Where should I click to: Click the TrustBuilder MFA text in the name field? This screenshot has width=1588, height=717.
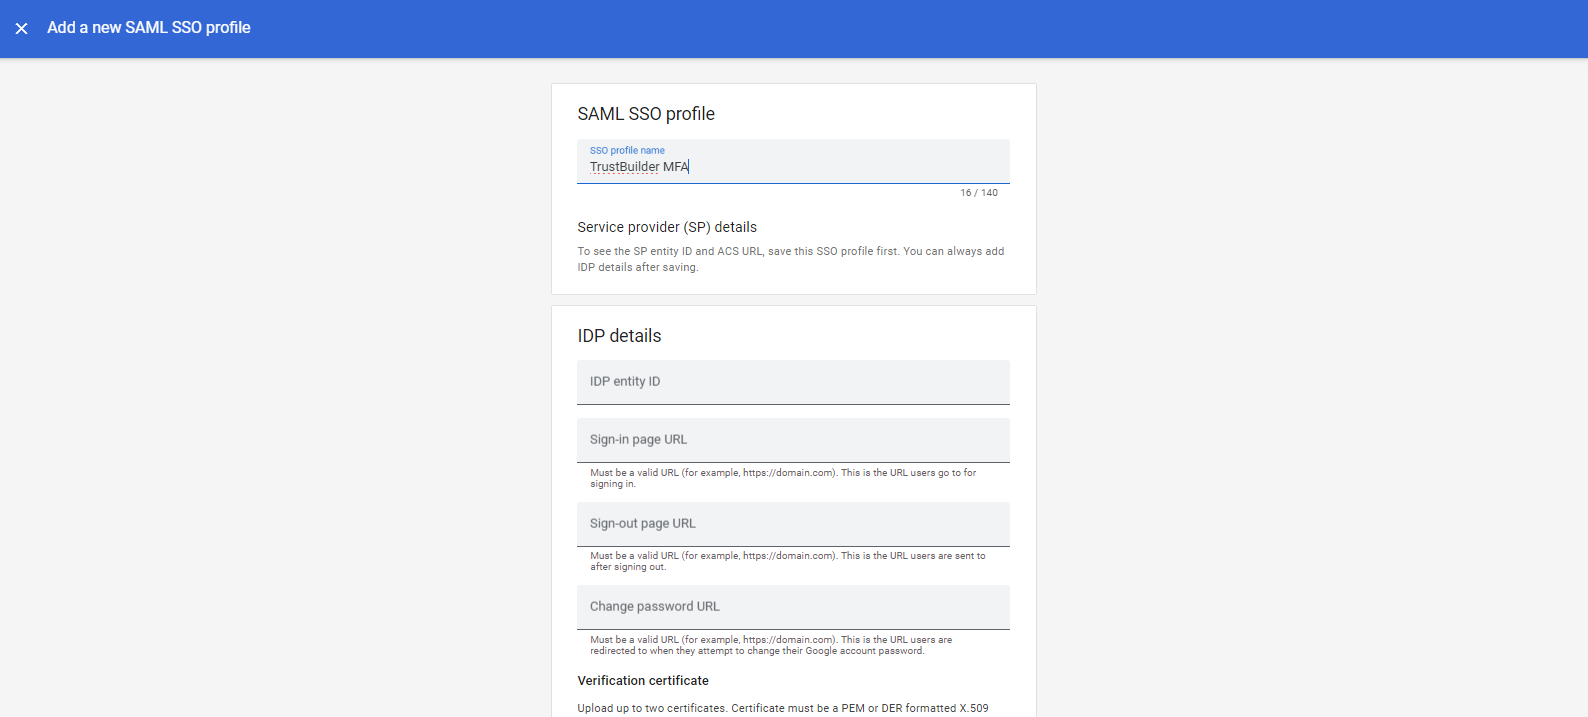tap(639, 167)
